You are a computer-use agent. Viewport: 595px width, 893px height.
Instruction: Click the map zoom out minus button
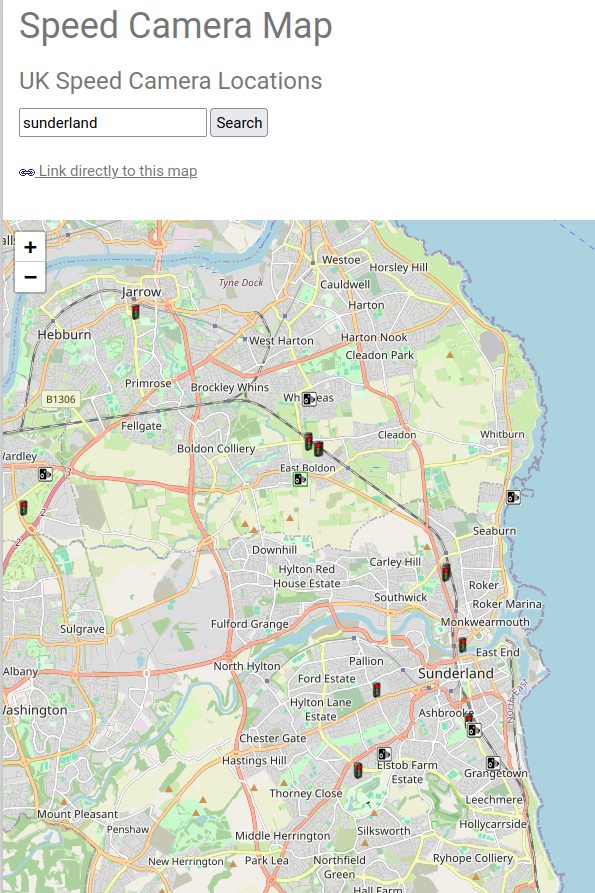(30, 277)
